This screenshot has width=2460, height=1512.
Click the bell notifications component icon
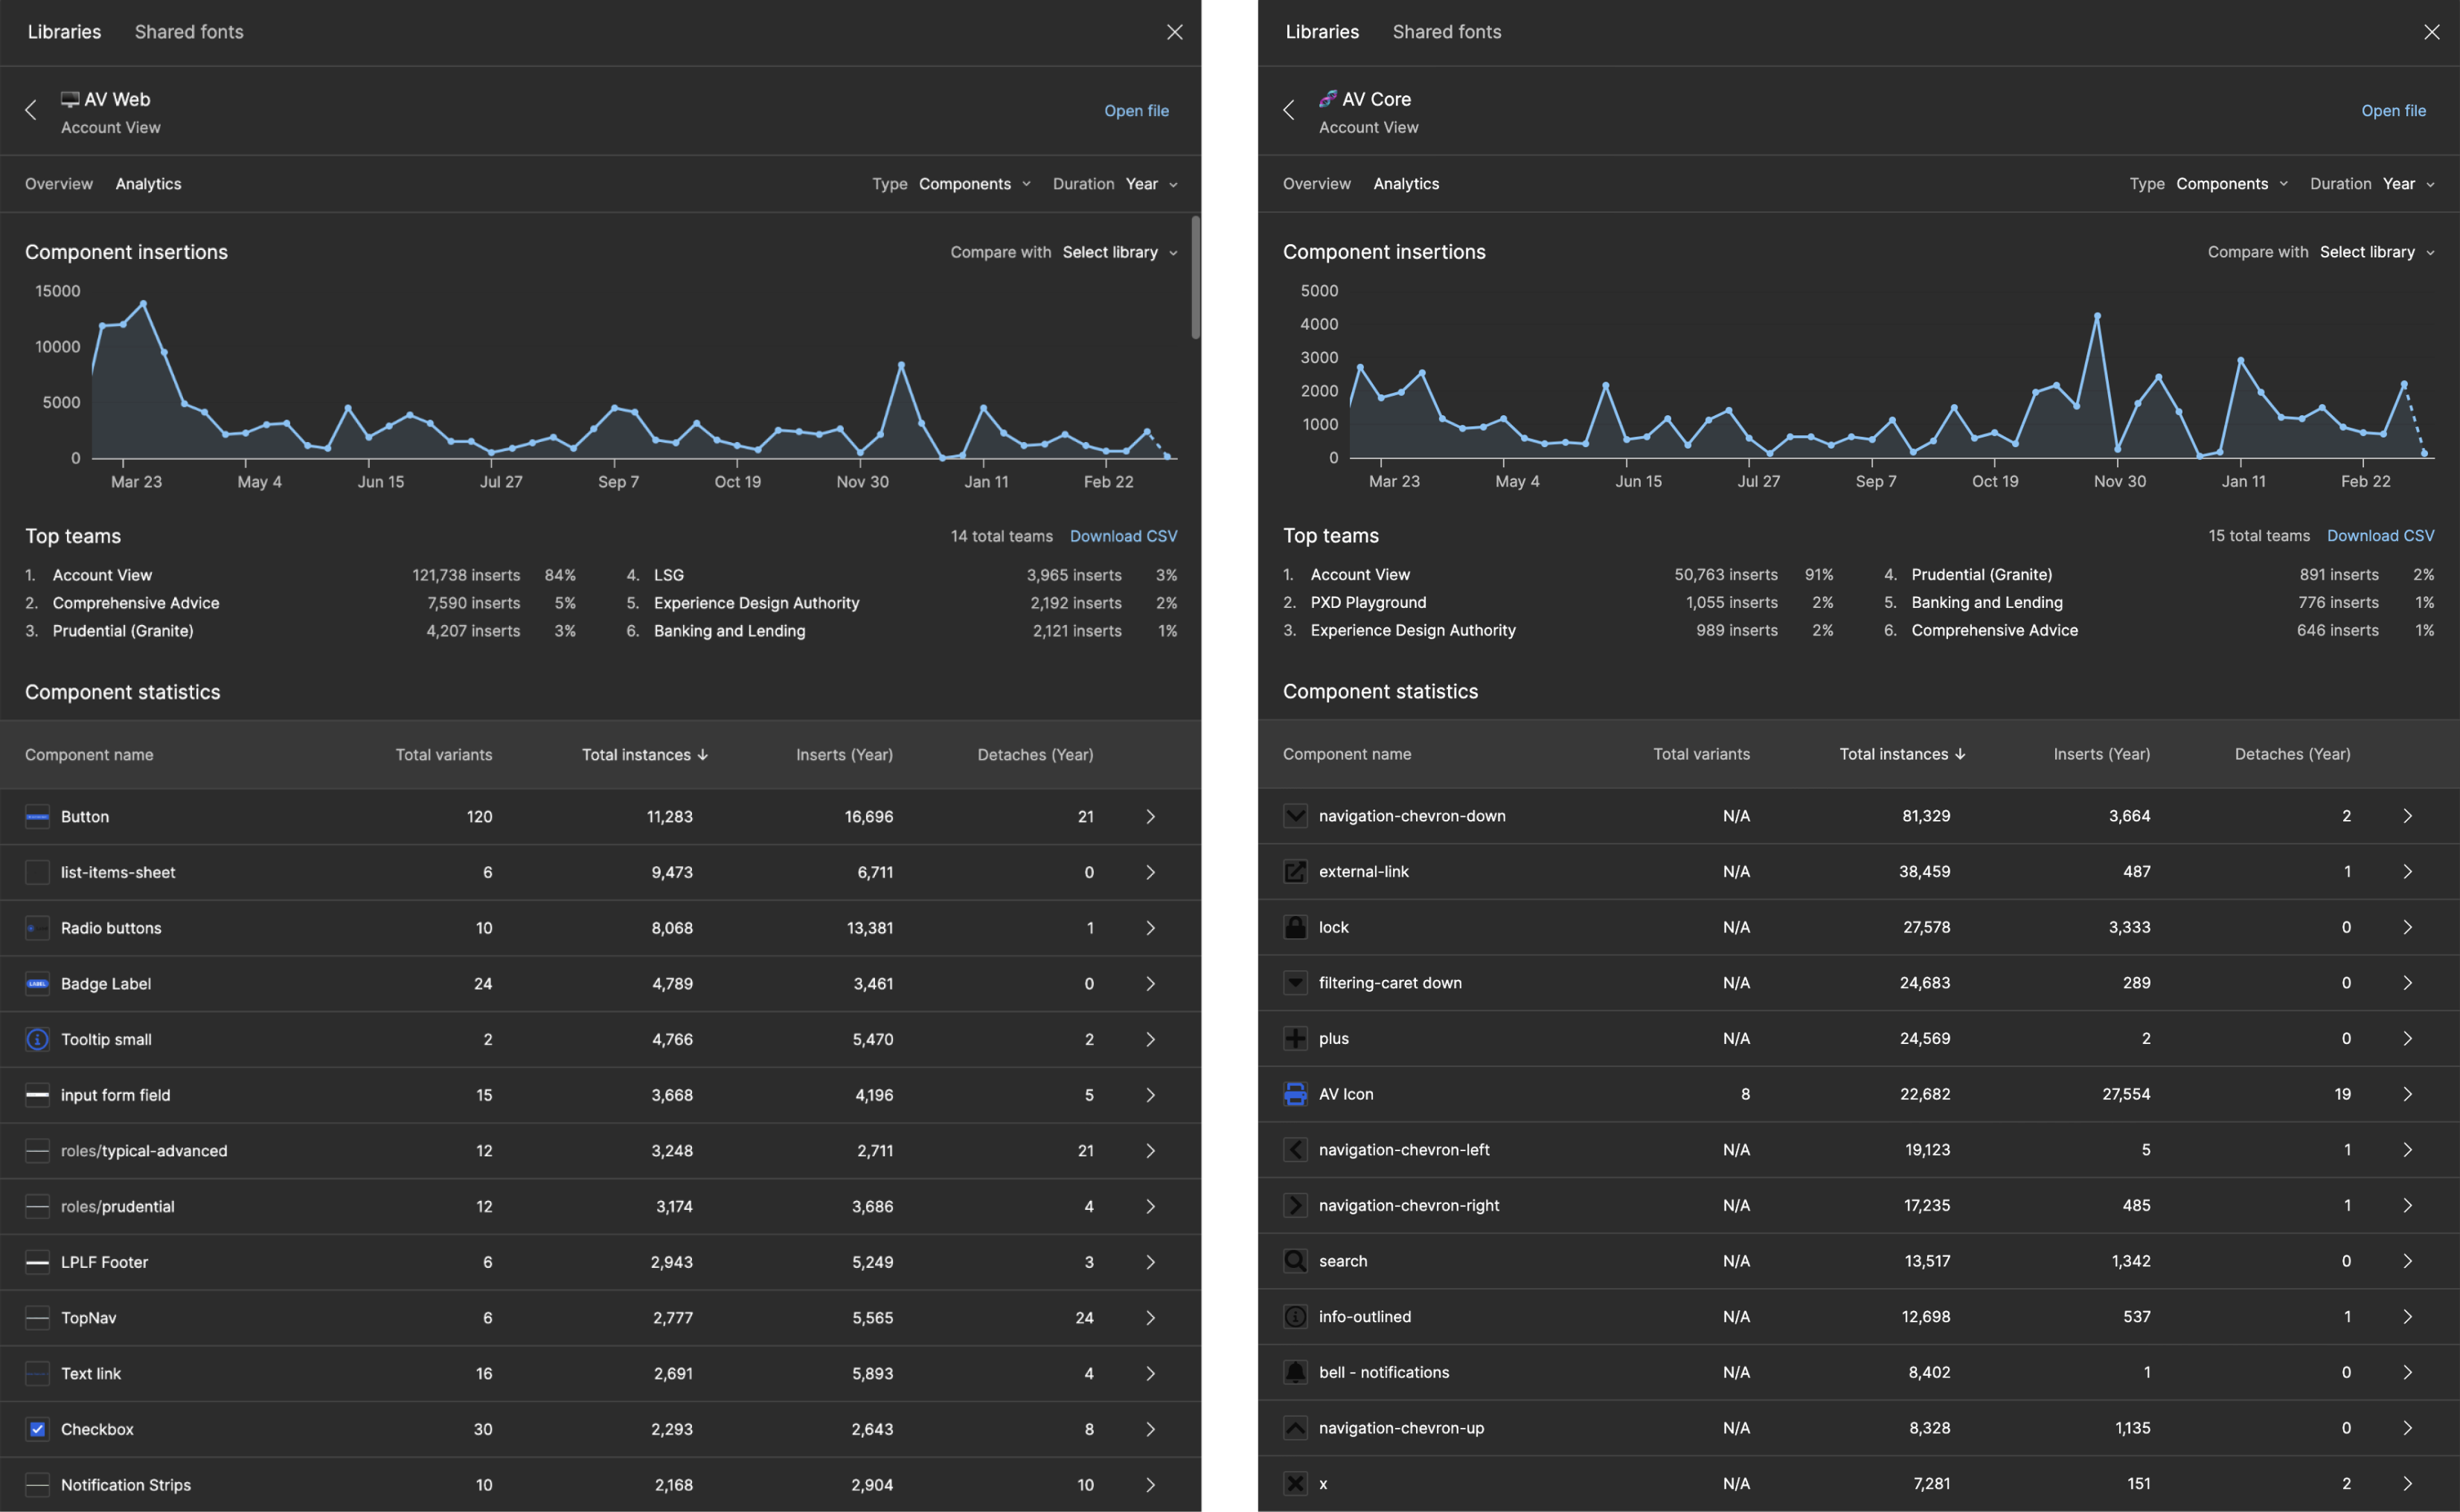coord(1295,1372)
